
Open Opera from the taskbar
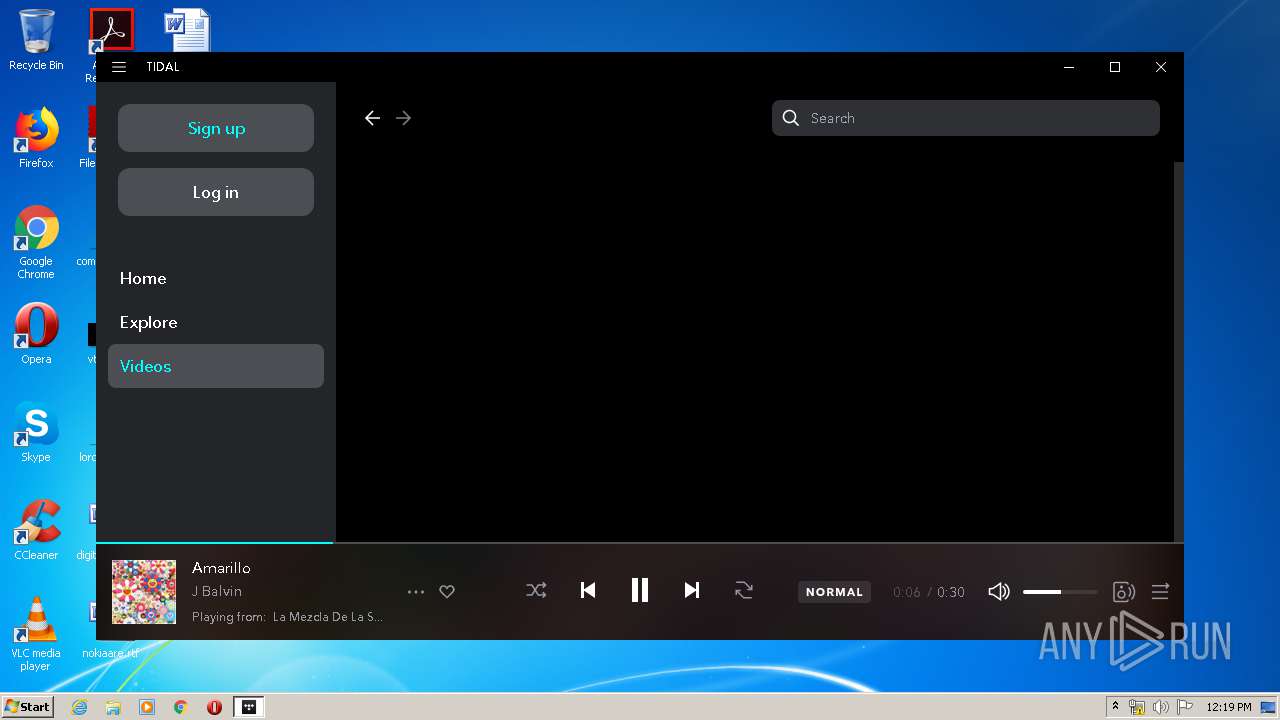tap(214, 707)
